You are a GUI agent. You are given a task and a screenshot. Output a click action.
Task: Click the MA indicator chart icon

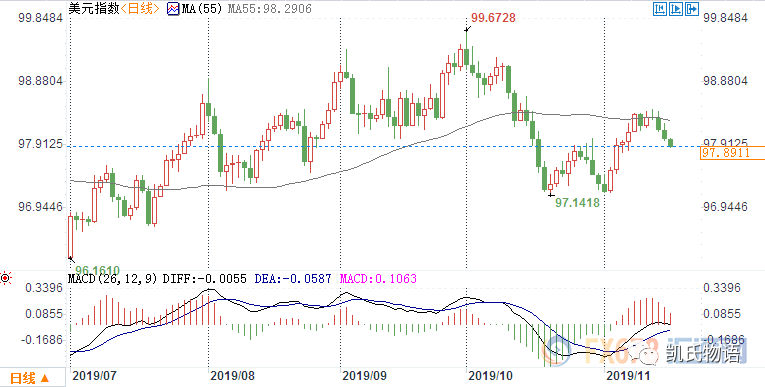point(173,9)
